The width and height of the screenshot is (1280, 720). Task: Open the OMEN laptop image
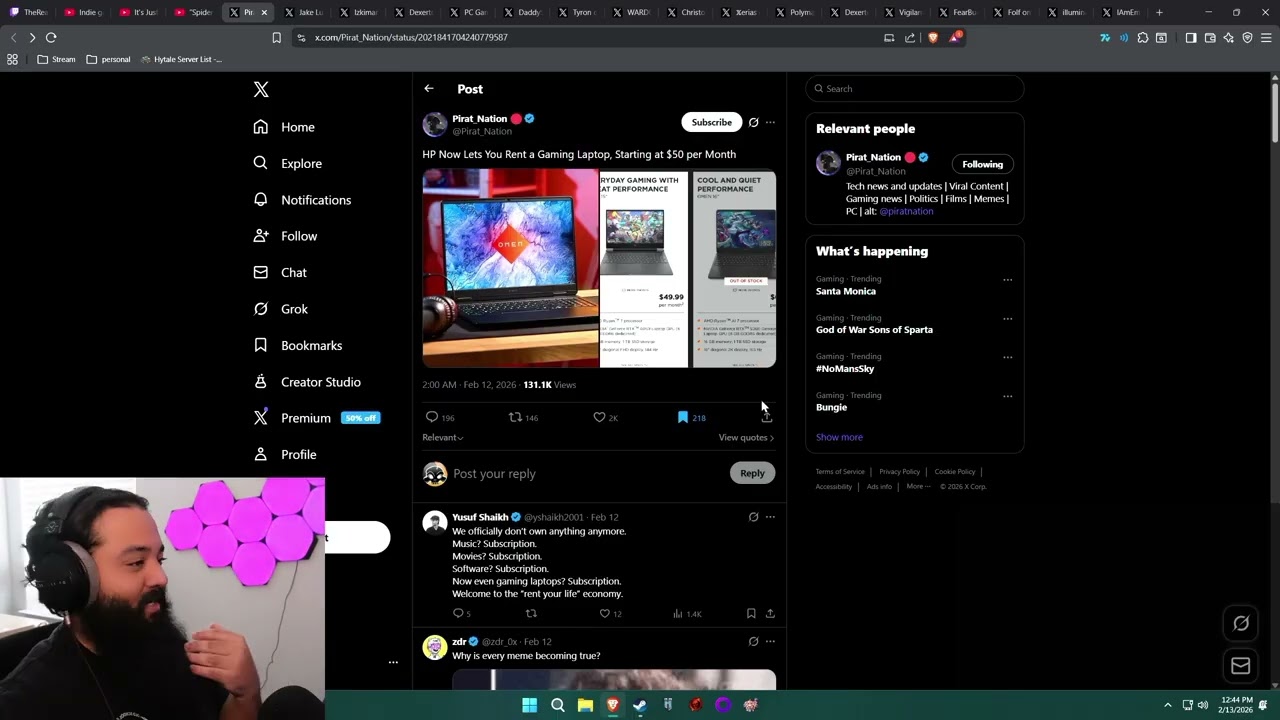click(x=510, y=268)
